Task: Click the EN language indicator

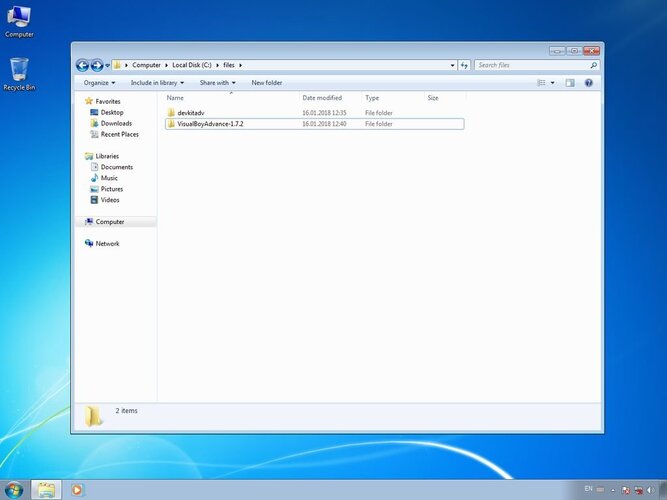Action: 588,489
